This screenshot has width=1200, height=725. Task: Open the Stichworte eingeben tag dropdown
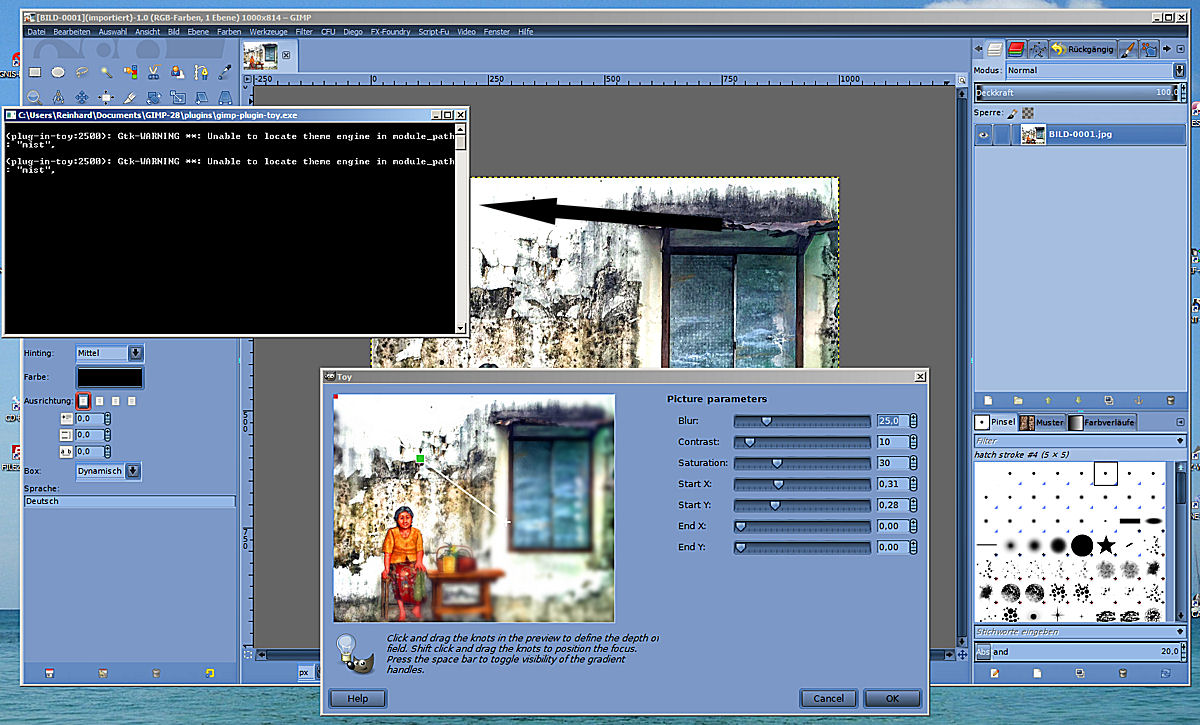[x=1180, y=632]
